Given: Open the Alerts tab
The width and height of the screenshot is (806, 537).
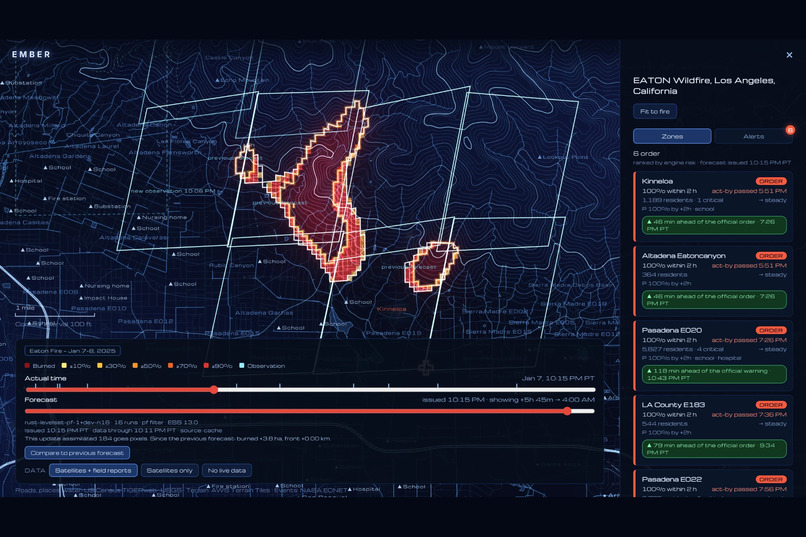Looking at the screenshot, I should [x=753, y=136].
